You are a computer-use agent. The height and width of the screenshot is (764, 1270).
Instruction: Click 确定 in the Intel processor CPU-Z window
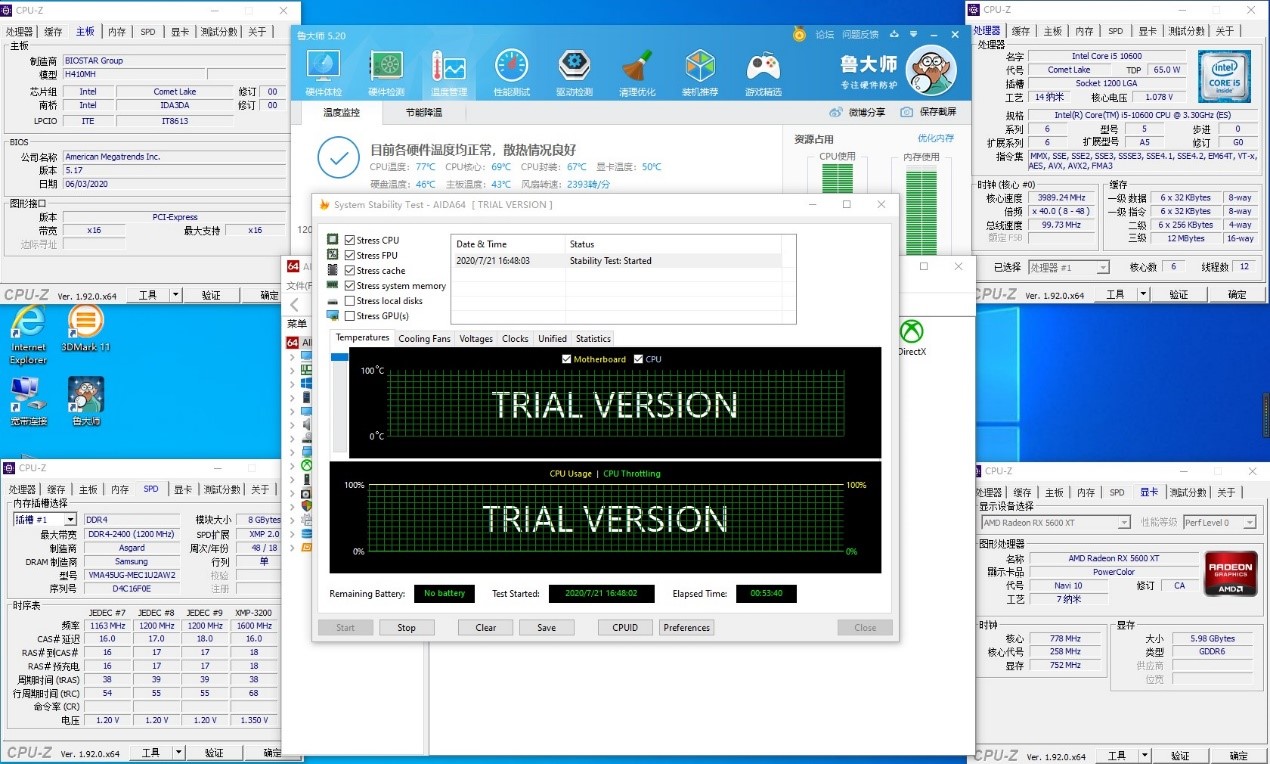[x=1237, y=294]
